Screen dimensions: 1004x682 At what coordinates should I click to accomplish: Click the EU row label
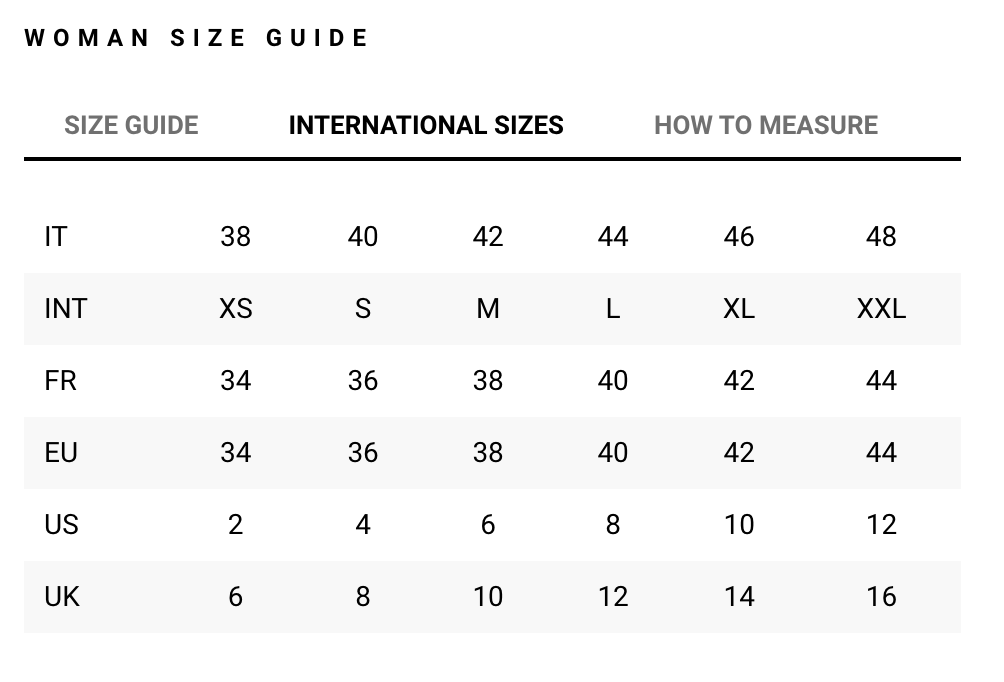pyautogui.click(x=61, y=453)
